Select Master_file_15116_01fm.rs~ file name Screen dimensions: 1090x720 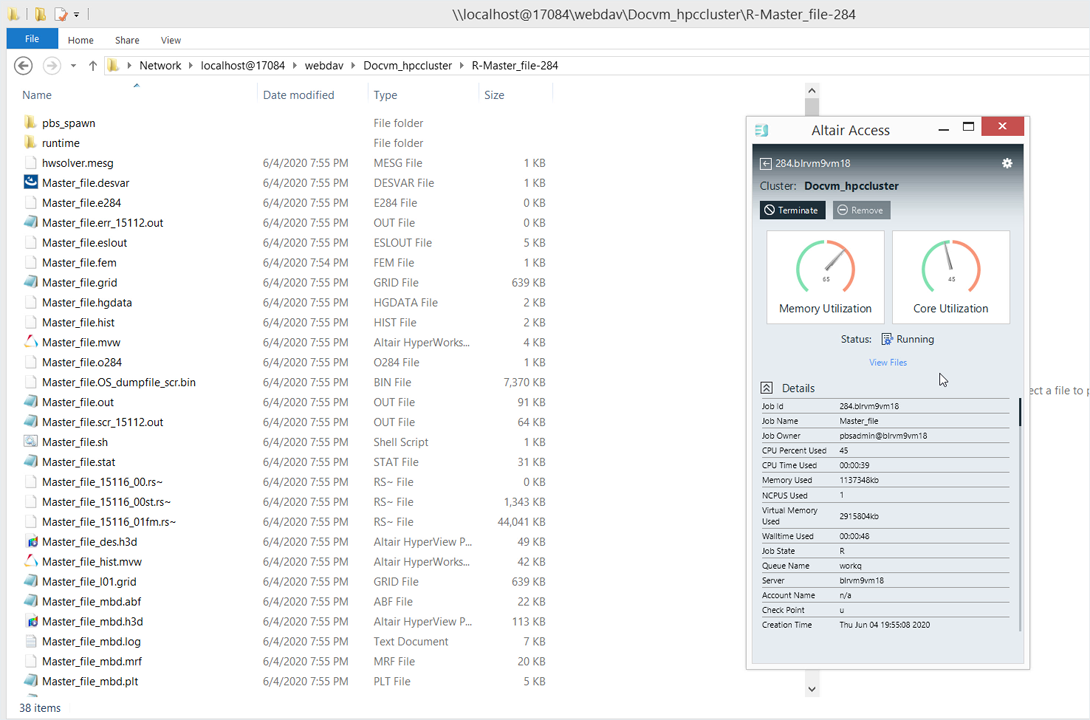(109, 522)
